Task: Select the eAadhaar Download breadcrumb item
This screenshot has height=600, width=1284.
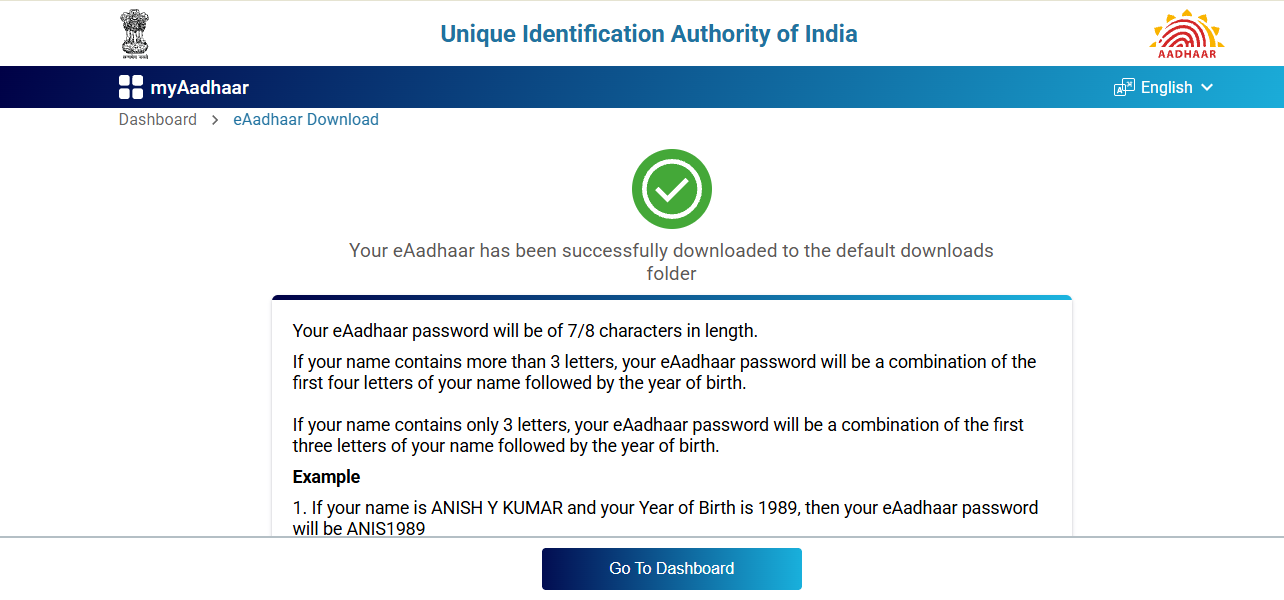Action: coord(306,119)
